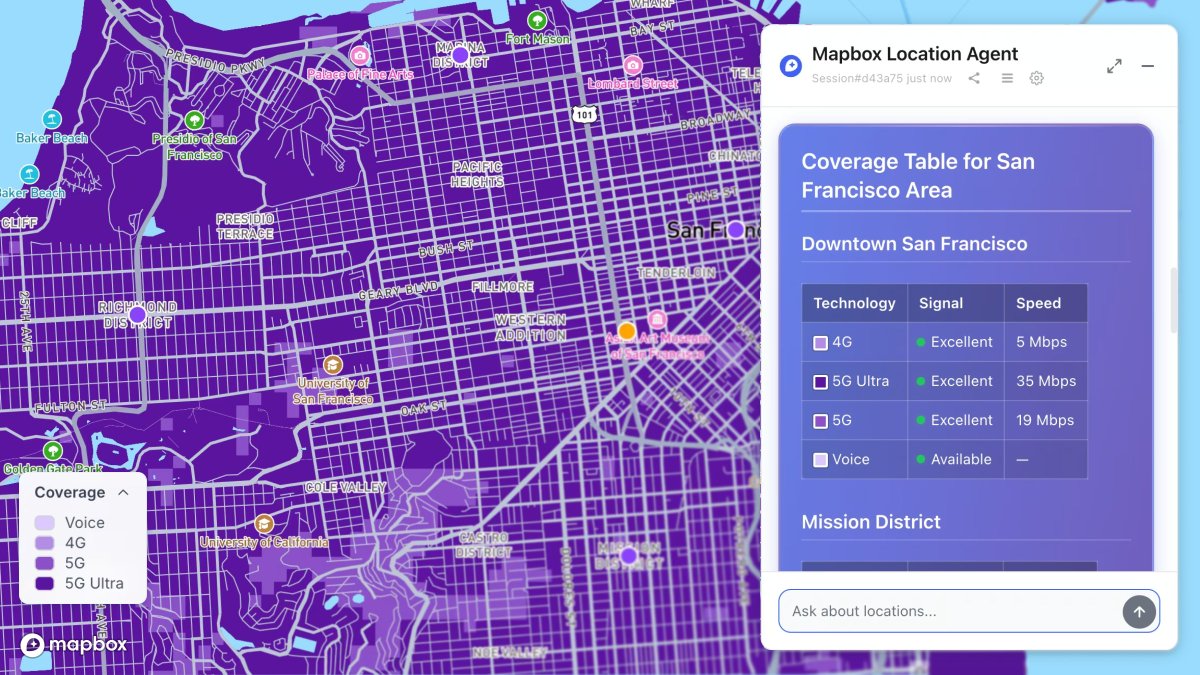Click the Presidio of San Francisco park icon
1200x675 pixels.
(x=195, y=120)
